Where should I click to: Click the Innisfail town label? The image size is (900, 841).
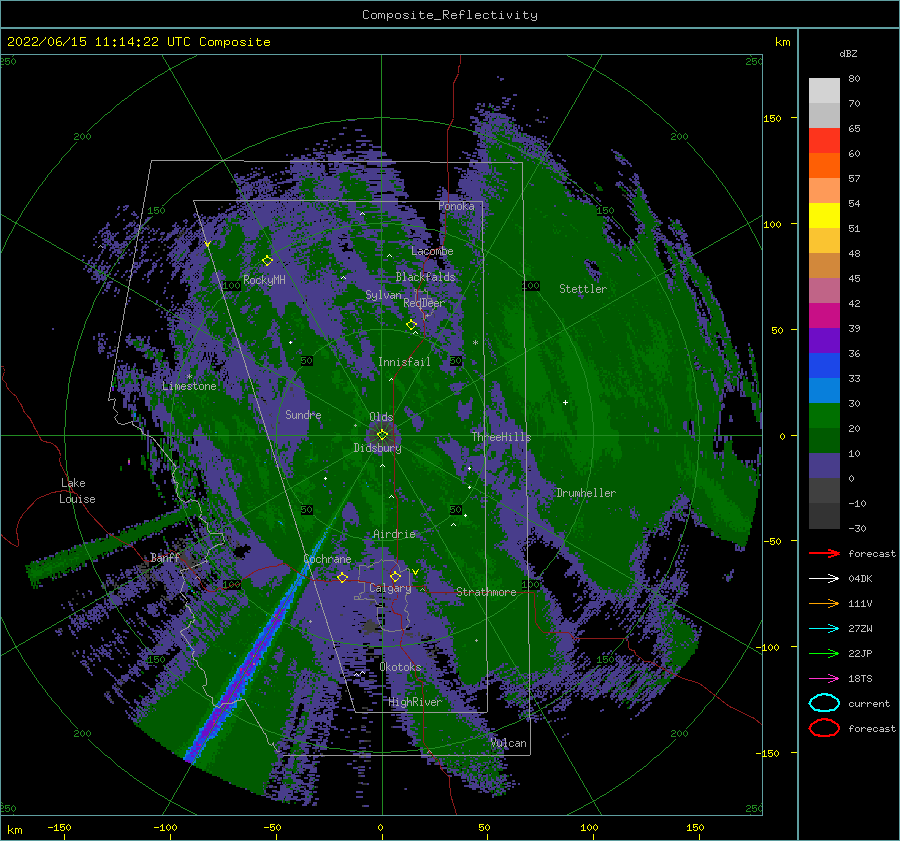pos(404,362)
